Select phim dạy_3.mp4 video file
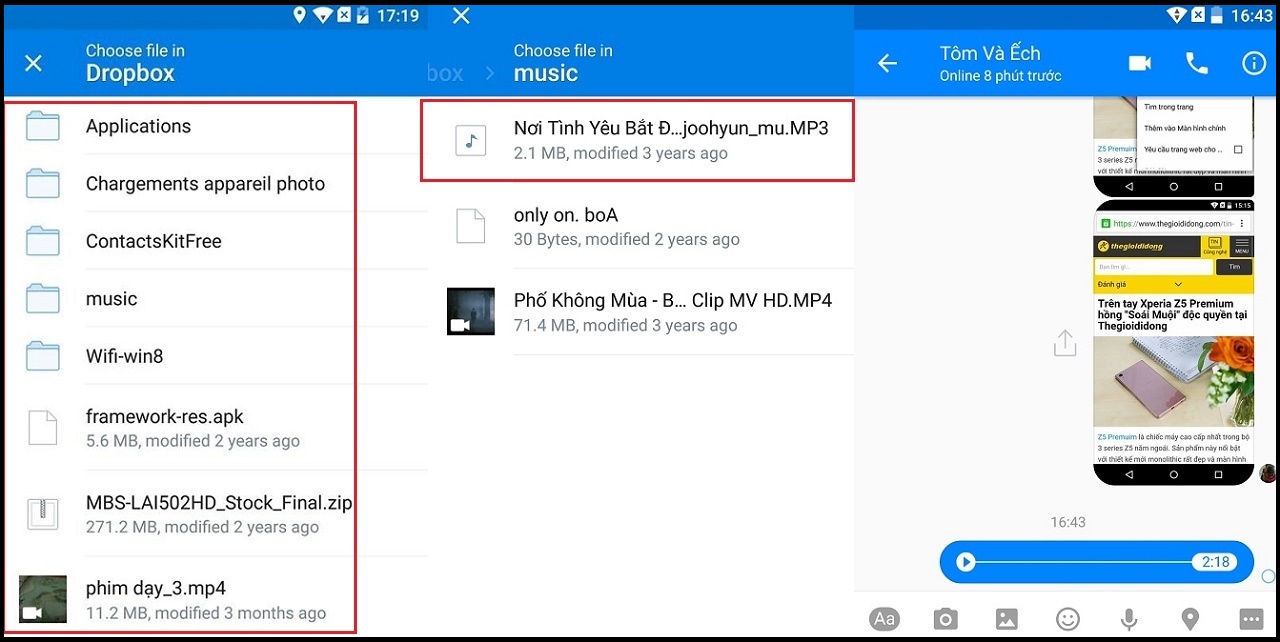Image resolution: width=1280 pixels, height=642 pixels. [215, 598]
